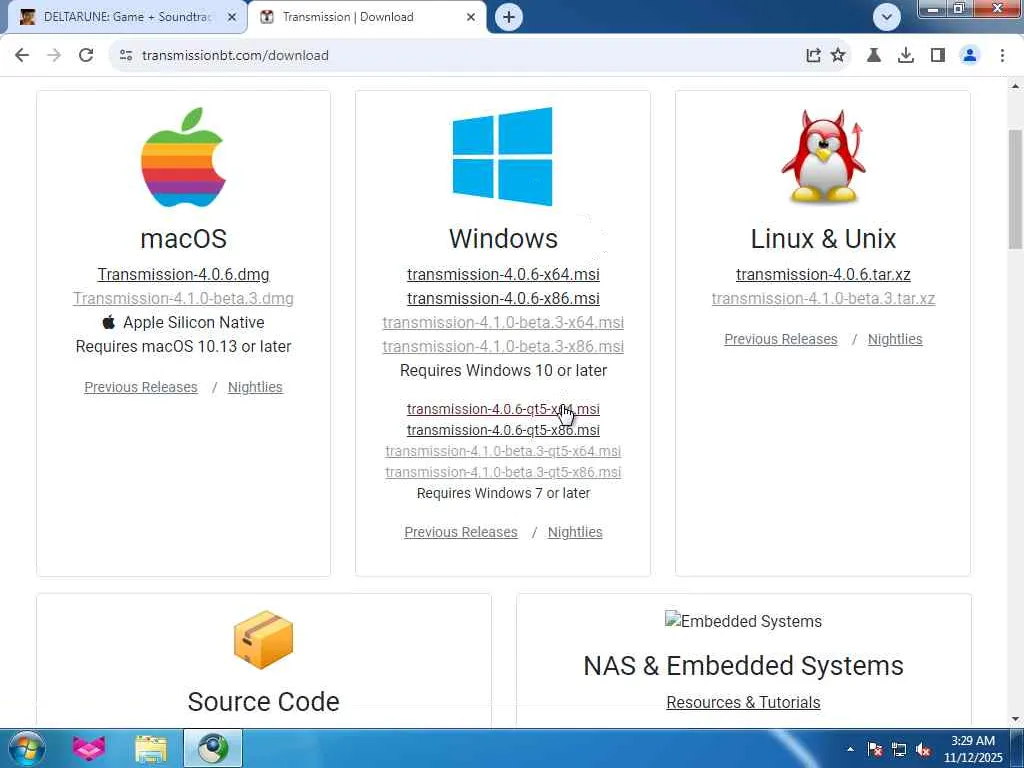Screen dimensions: 1024x768
Task: Open macOS Nightlies link
Action: (255, 387)
